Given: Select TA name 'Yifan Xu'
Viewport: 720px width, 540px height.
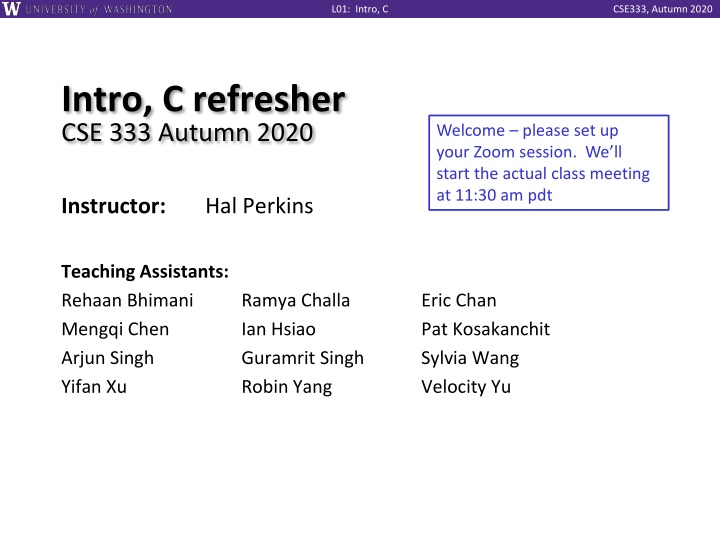Looking at the screenshot, I should (94, 387).
